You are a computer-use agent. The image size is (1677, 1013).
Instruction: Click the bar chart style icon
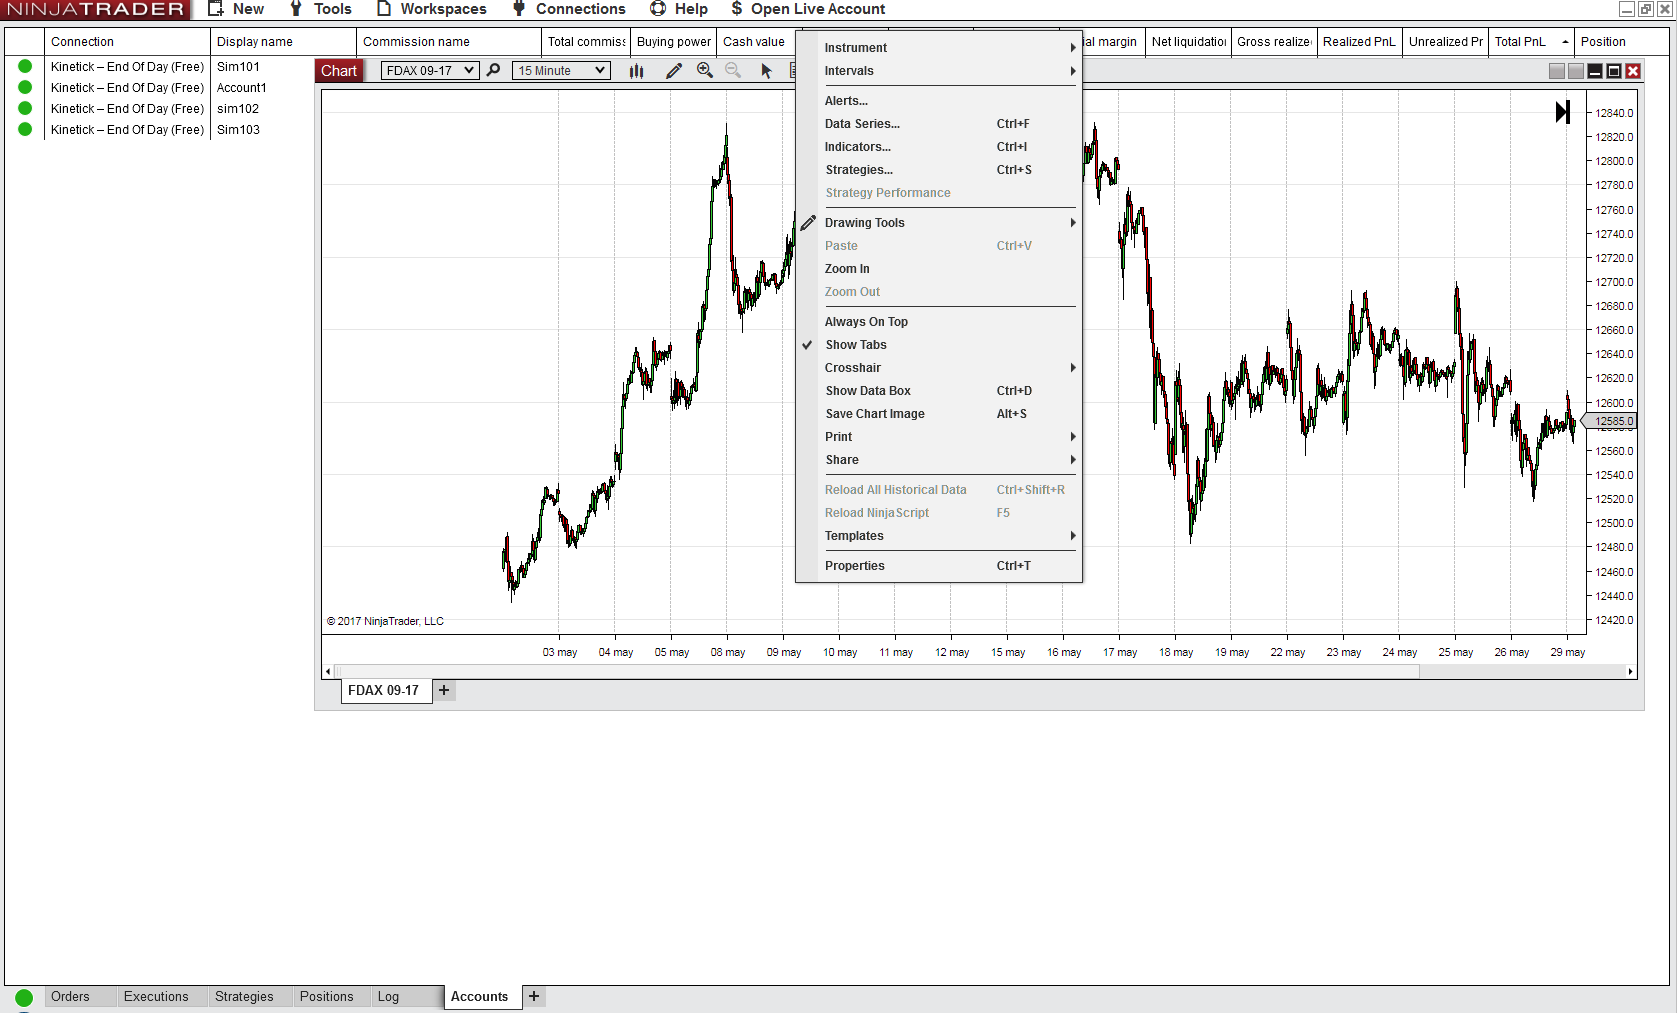pyautogui.click(x=636, y=71)
